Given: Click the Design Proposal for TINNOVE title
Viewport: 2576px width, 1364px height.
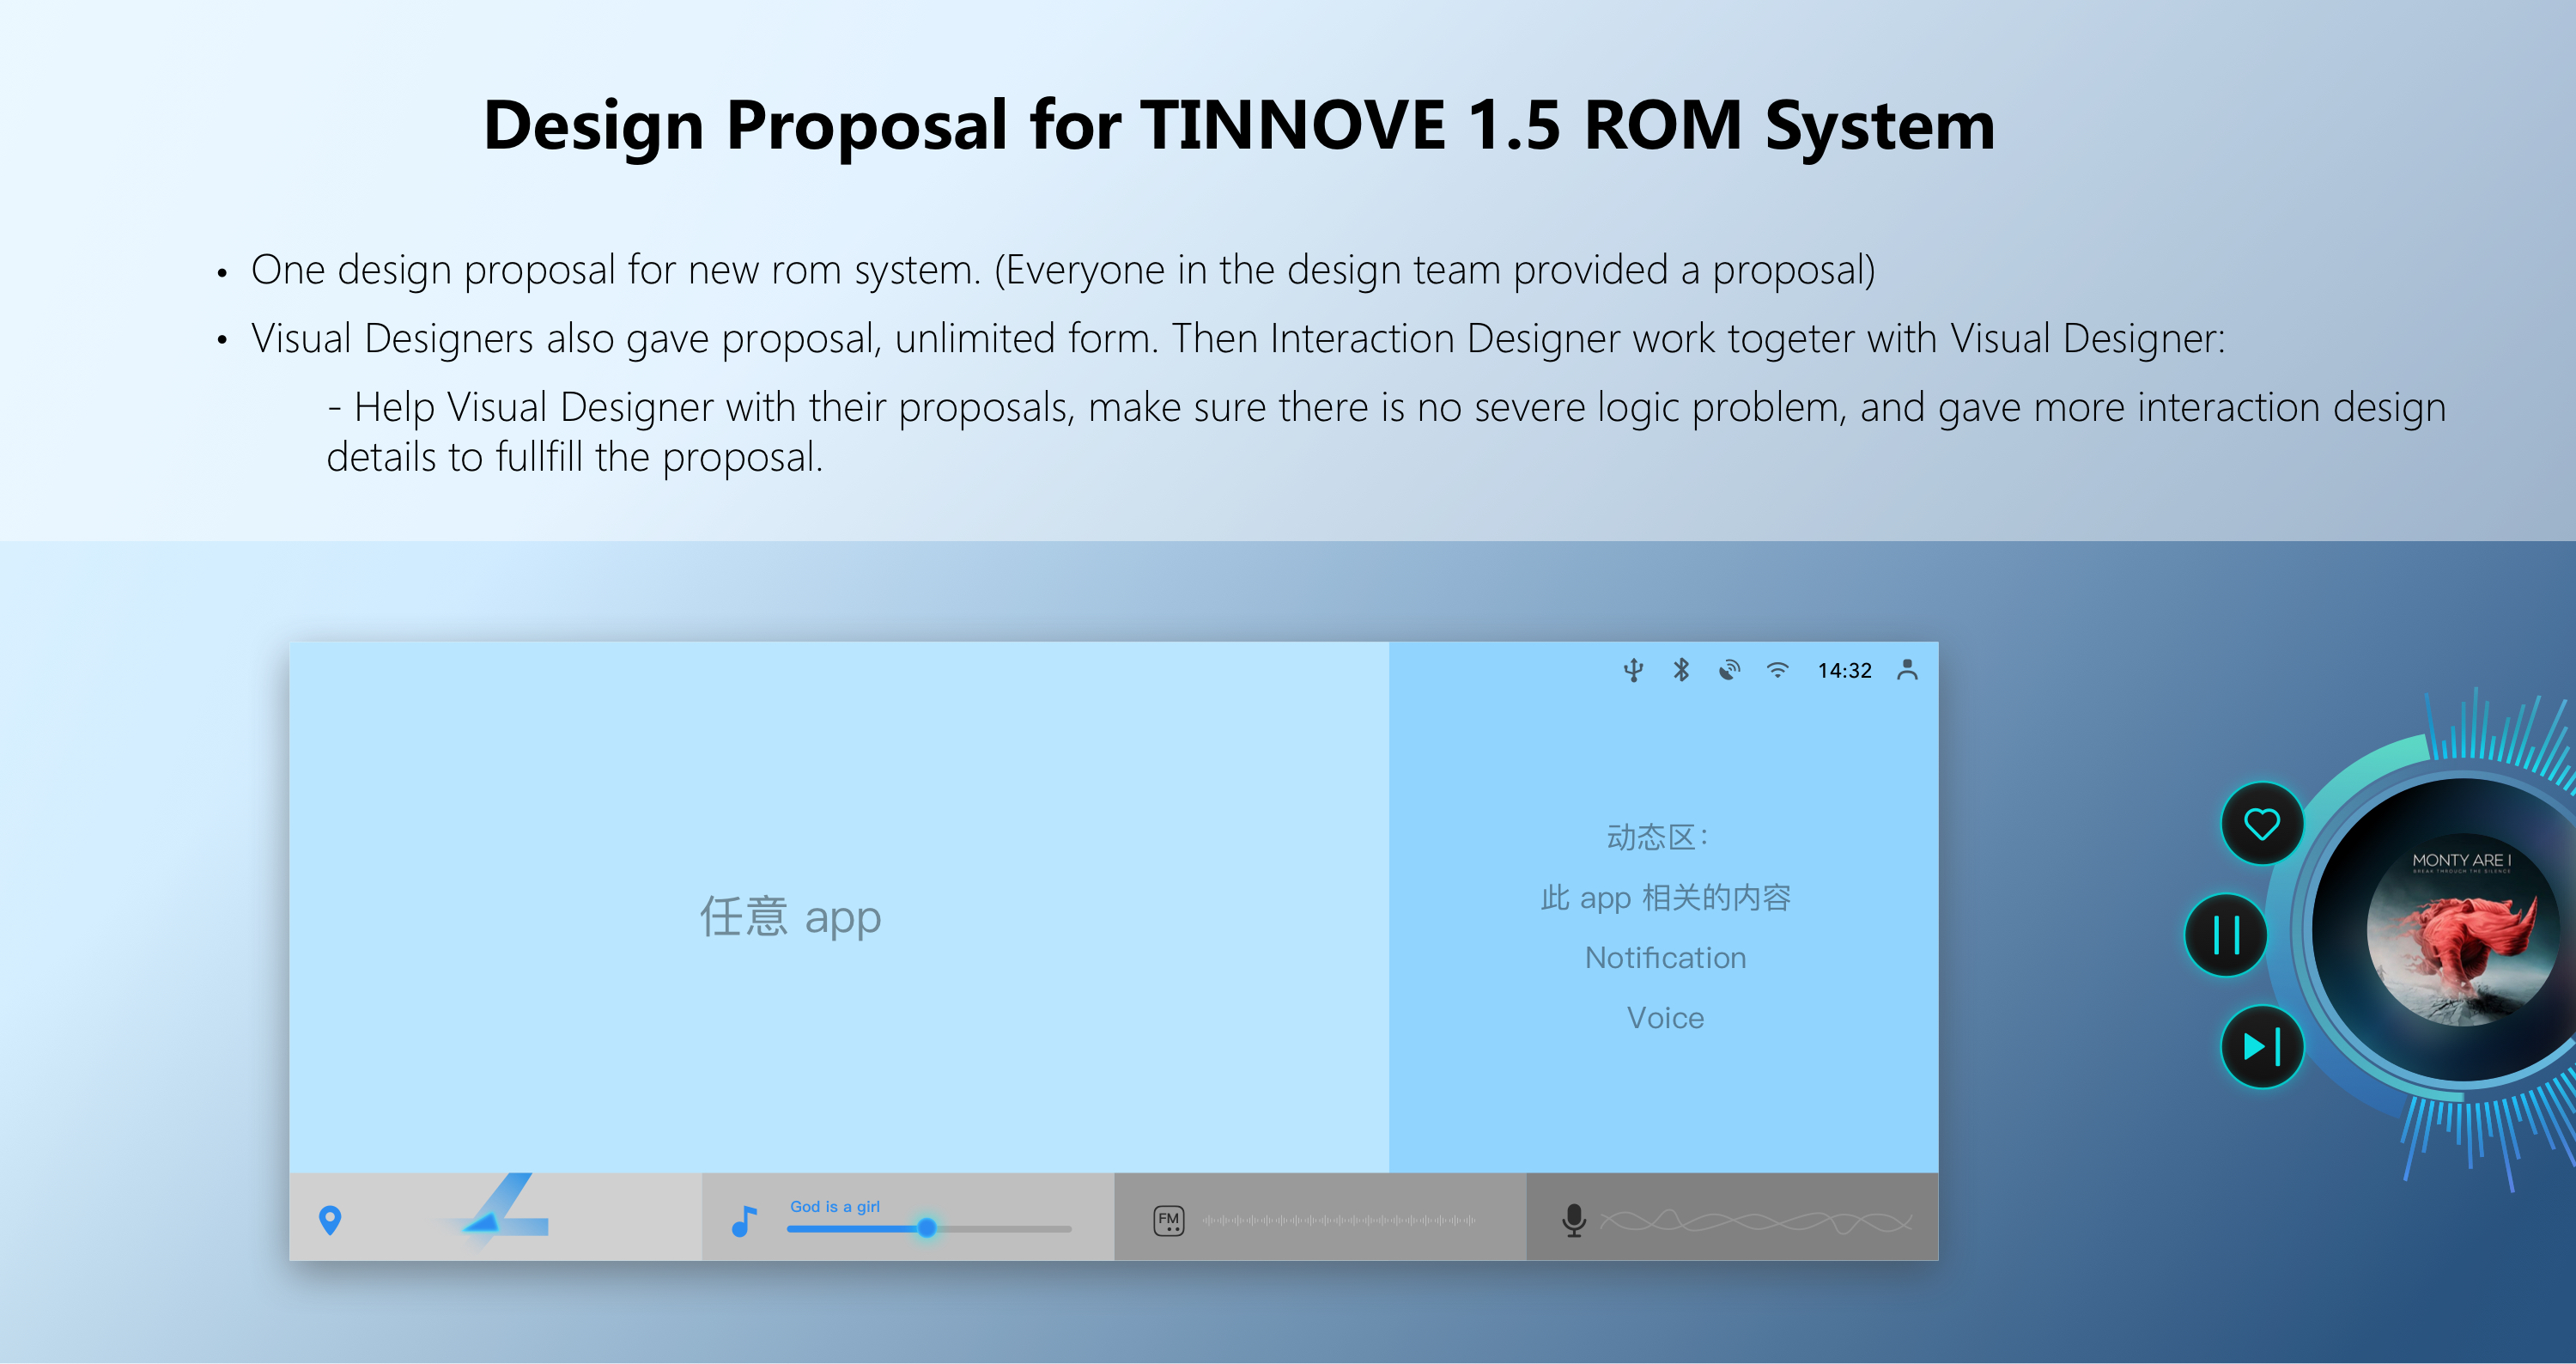Looking at the screenshot, I should tap(1239, 125).
